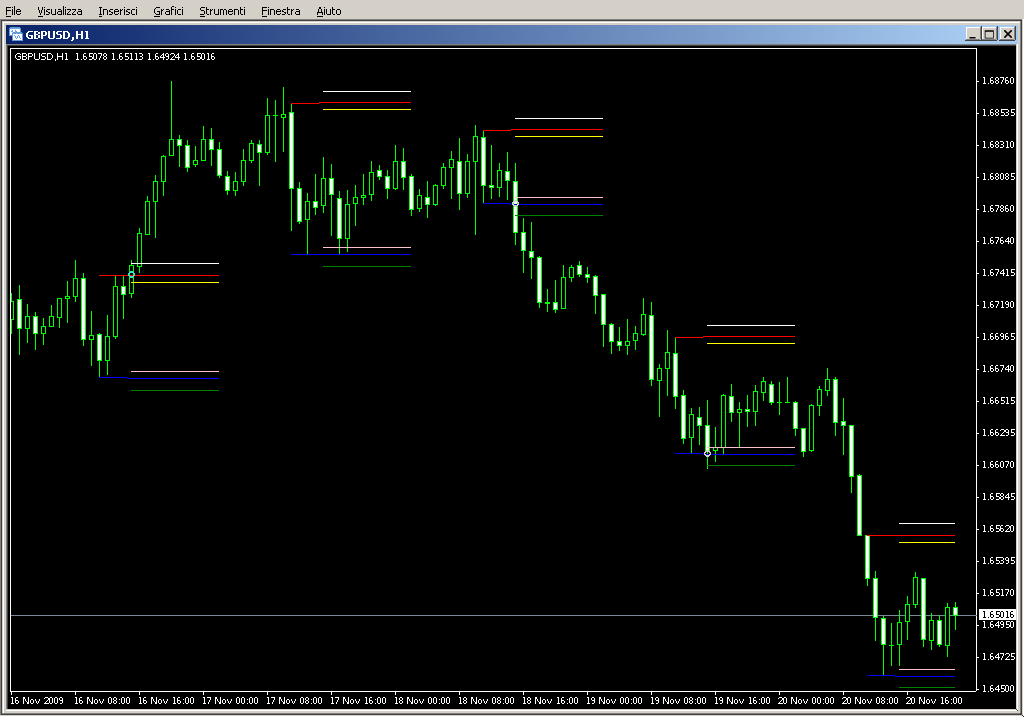Screen dimensions: 1024x717
Task: Click time axis label 16 Nov 08:00
Action: point(103,701)
